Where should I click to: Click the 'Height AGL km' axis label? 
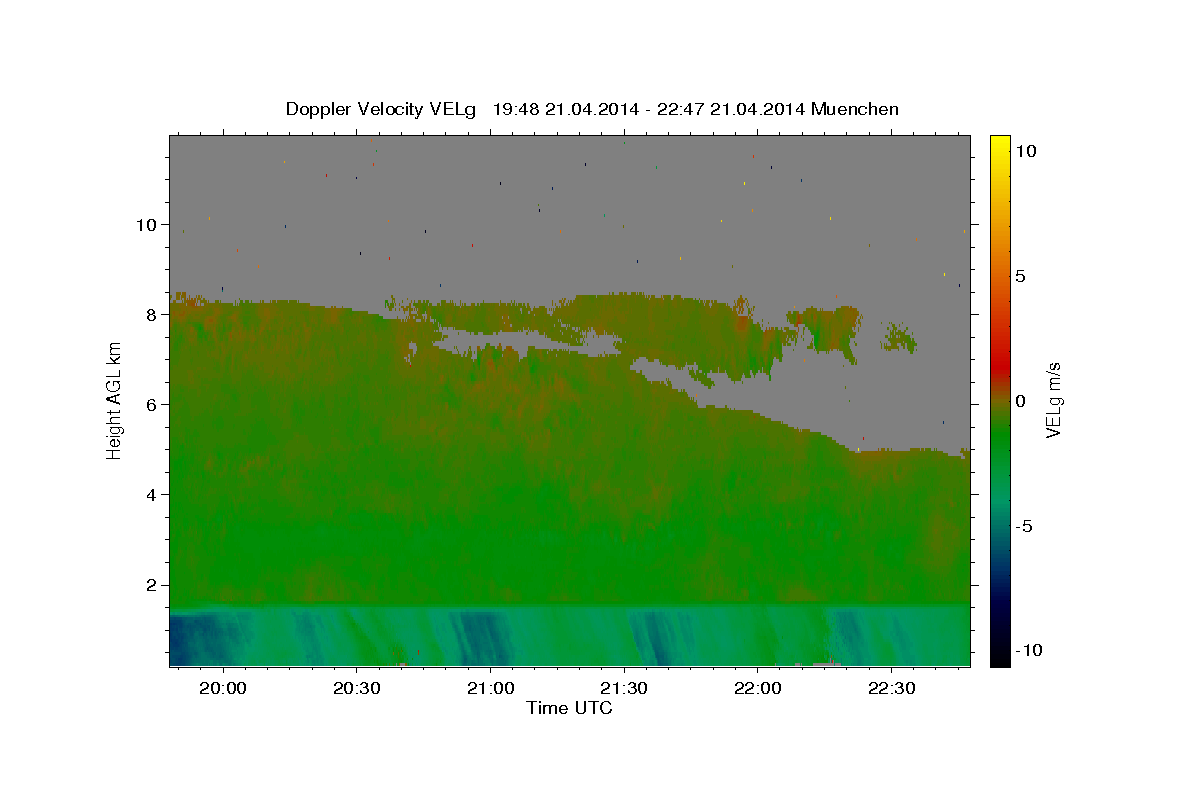(114, 399)
